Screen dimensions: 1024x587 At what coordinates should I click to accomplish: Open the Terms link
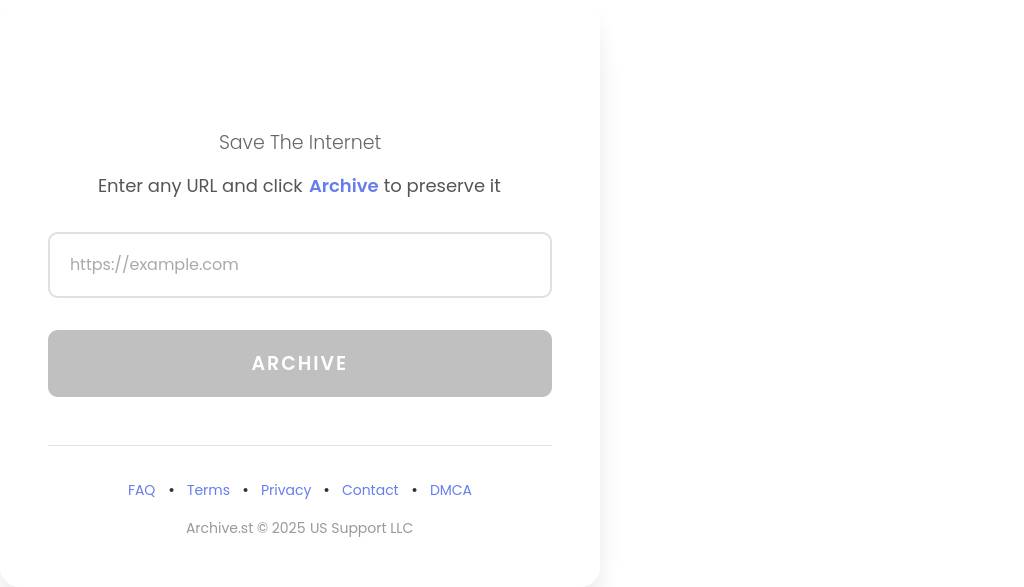coord(208,490)
